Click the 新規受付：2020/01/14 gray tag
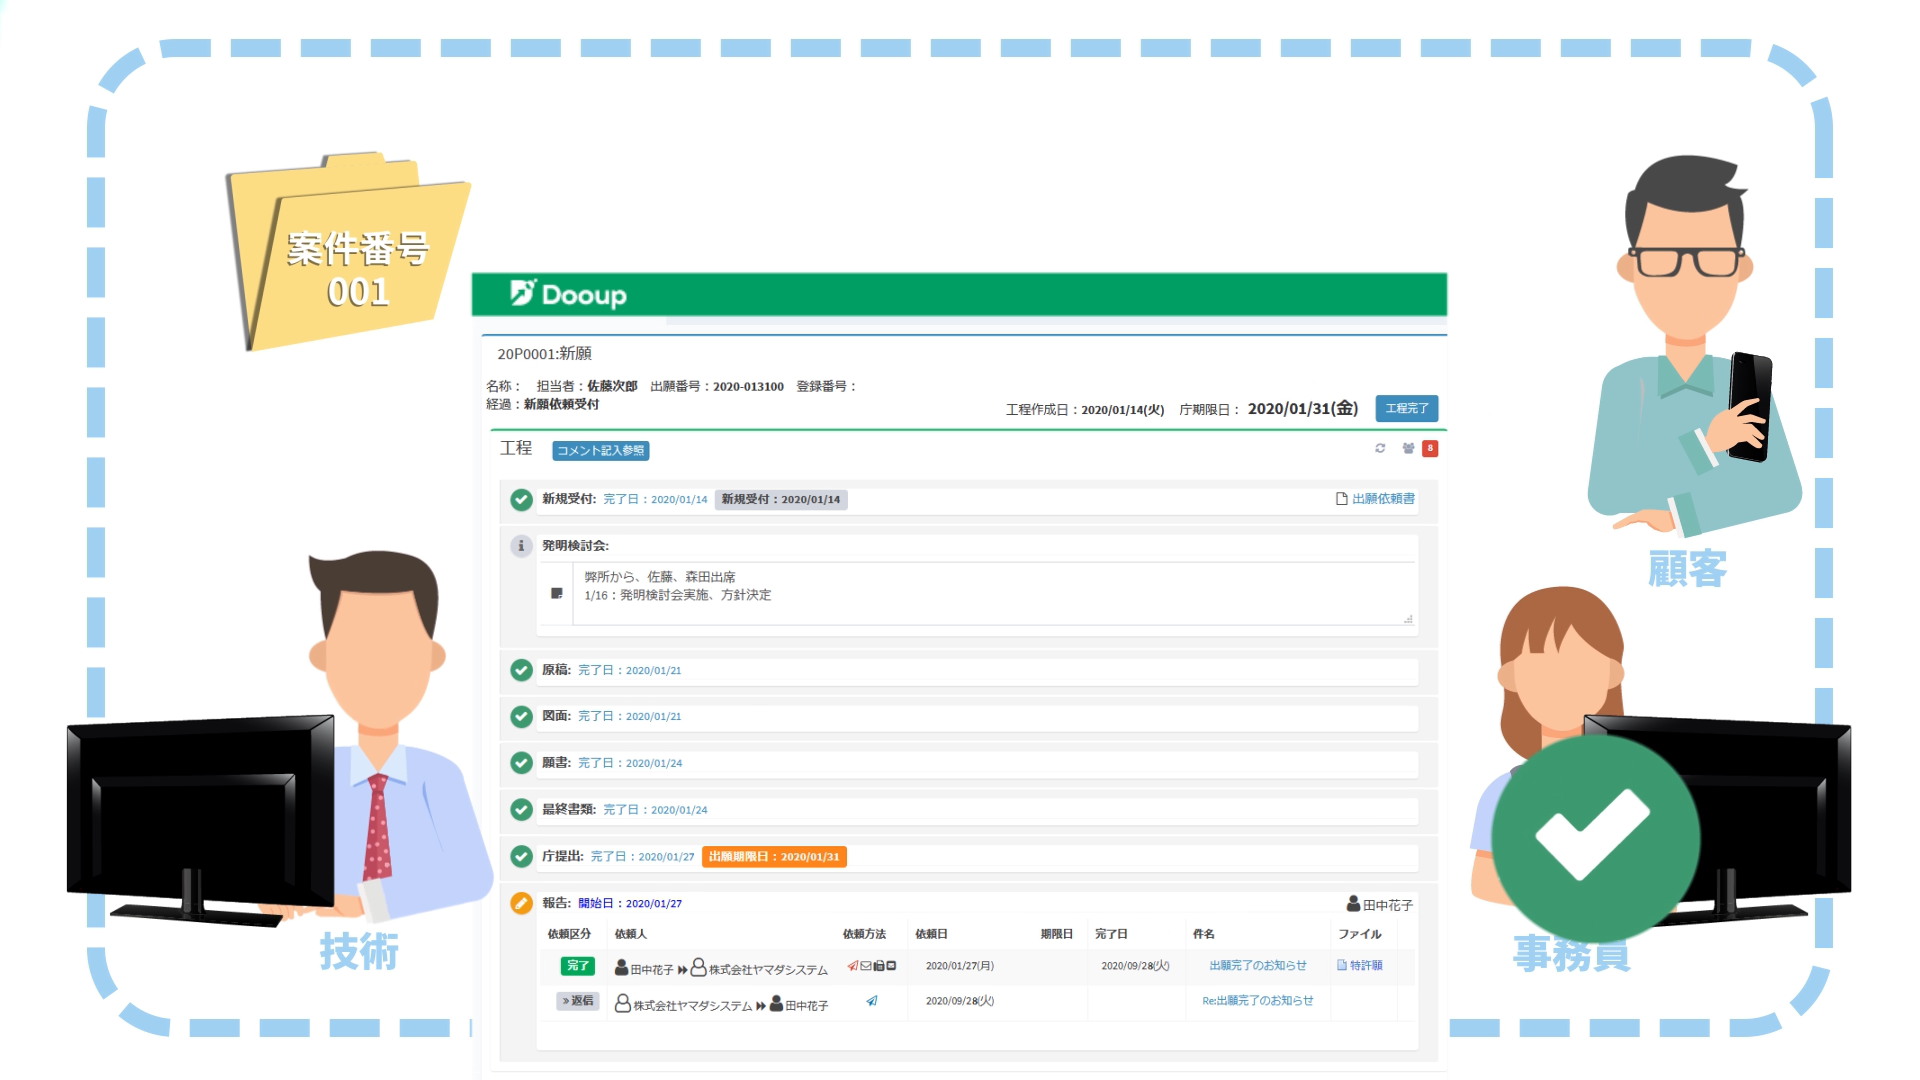The image size is (1920, 1080). (x=781, y=499)
